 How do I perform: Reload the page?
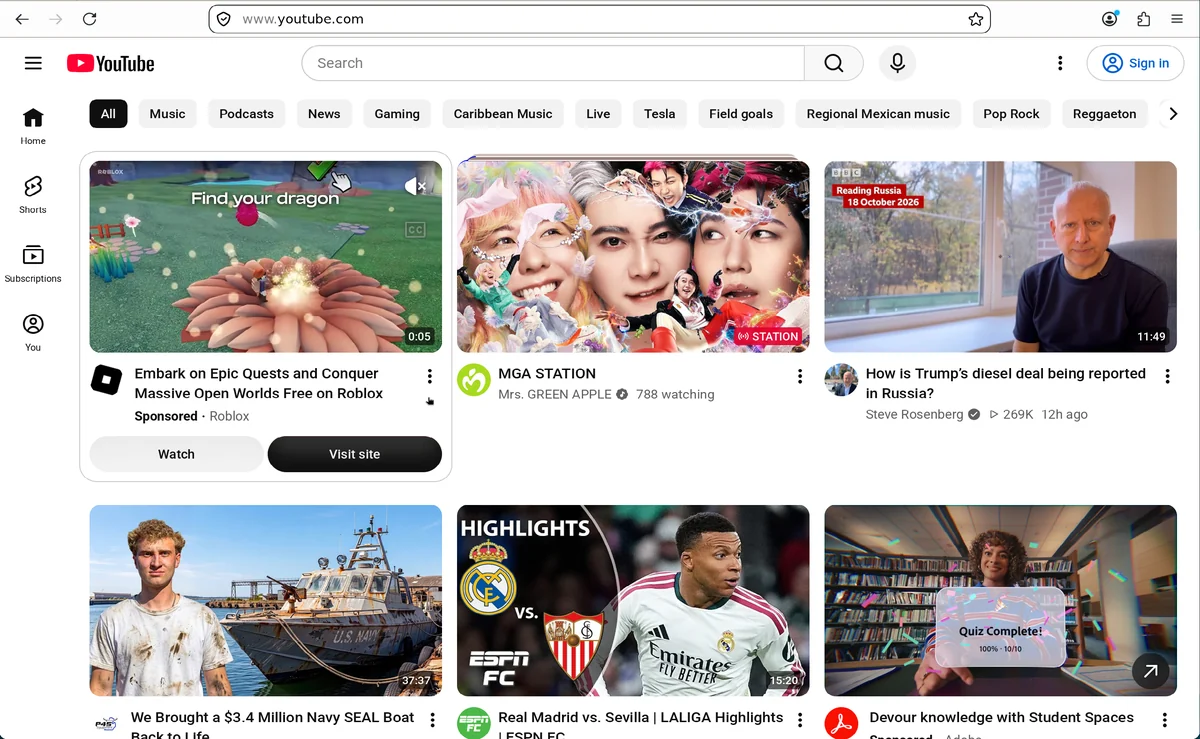[90, 19]
